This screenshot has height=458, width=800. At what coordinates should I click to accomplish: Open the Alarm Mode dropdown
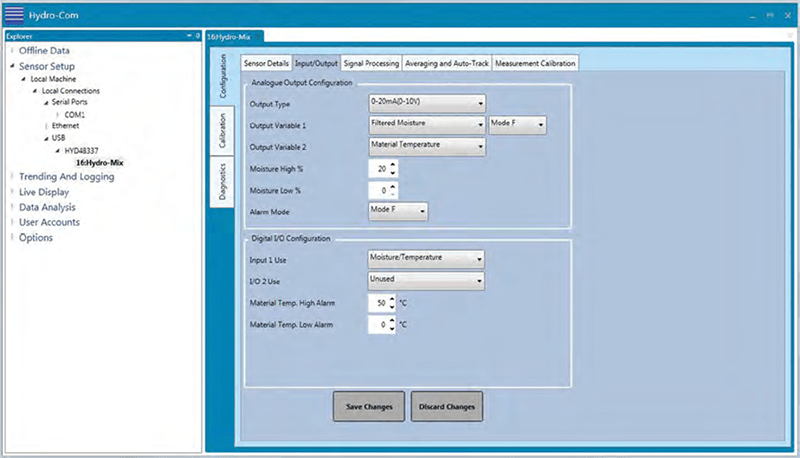point(398,211)
